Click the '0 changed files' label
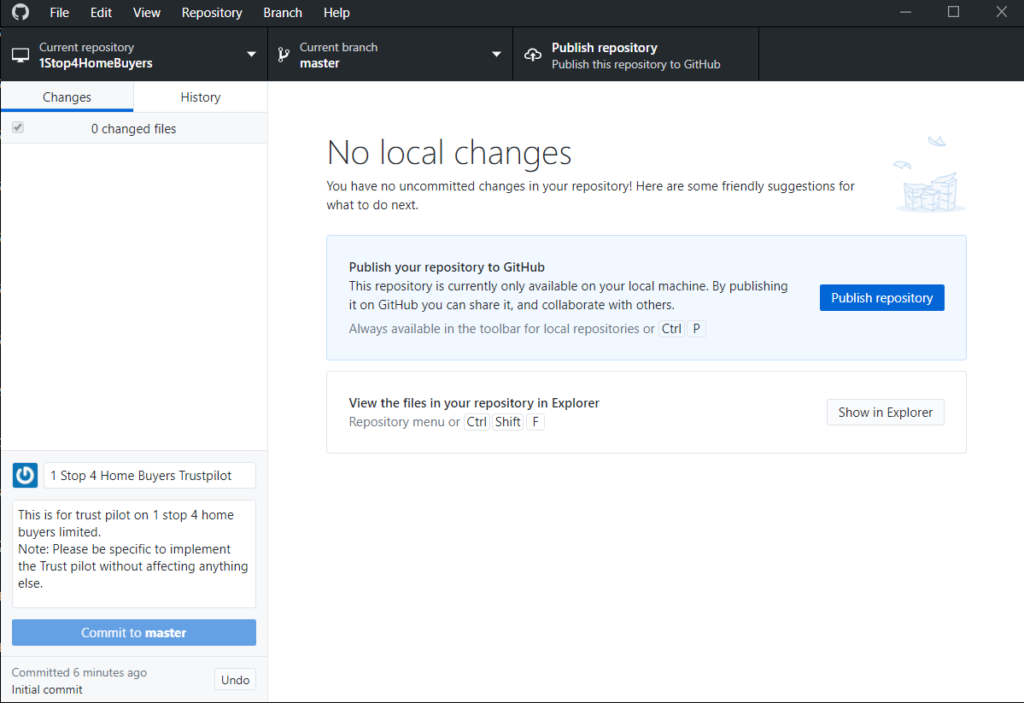 pyautogui.click(x=134, y=129)
